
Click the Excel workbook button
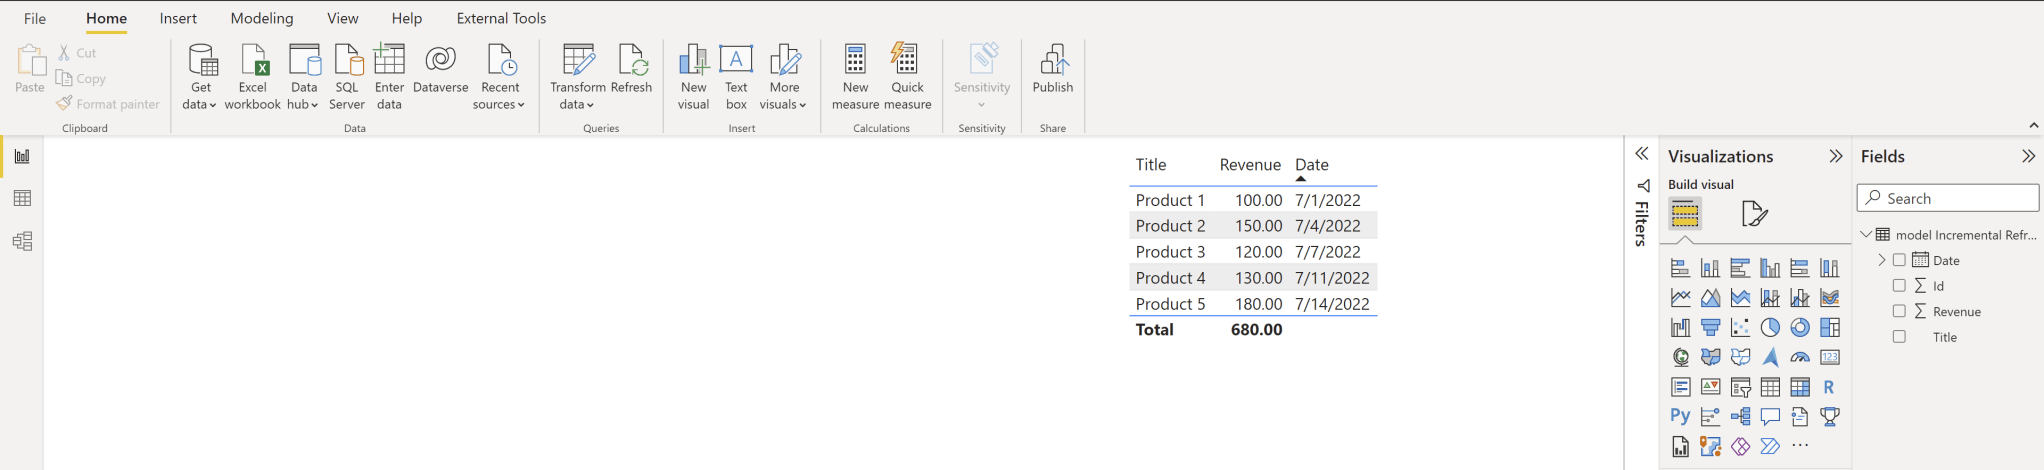253,77
